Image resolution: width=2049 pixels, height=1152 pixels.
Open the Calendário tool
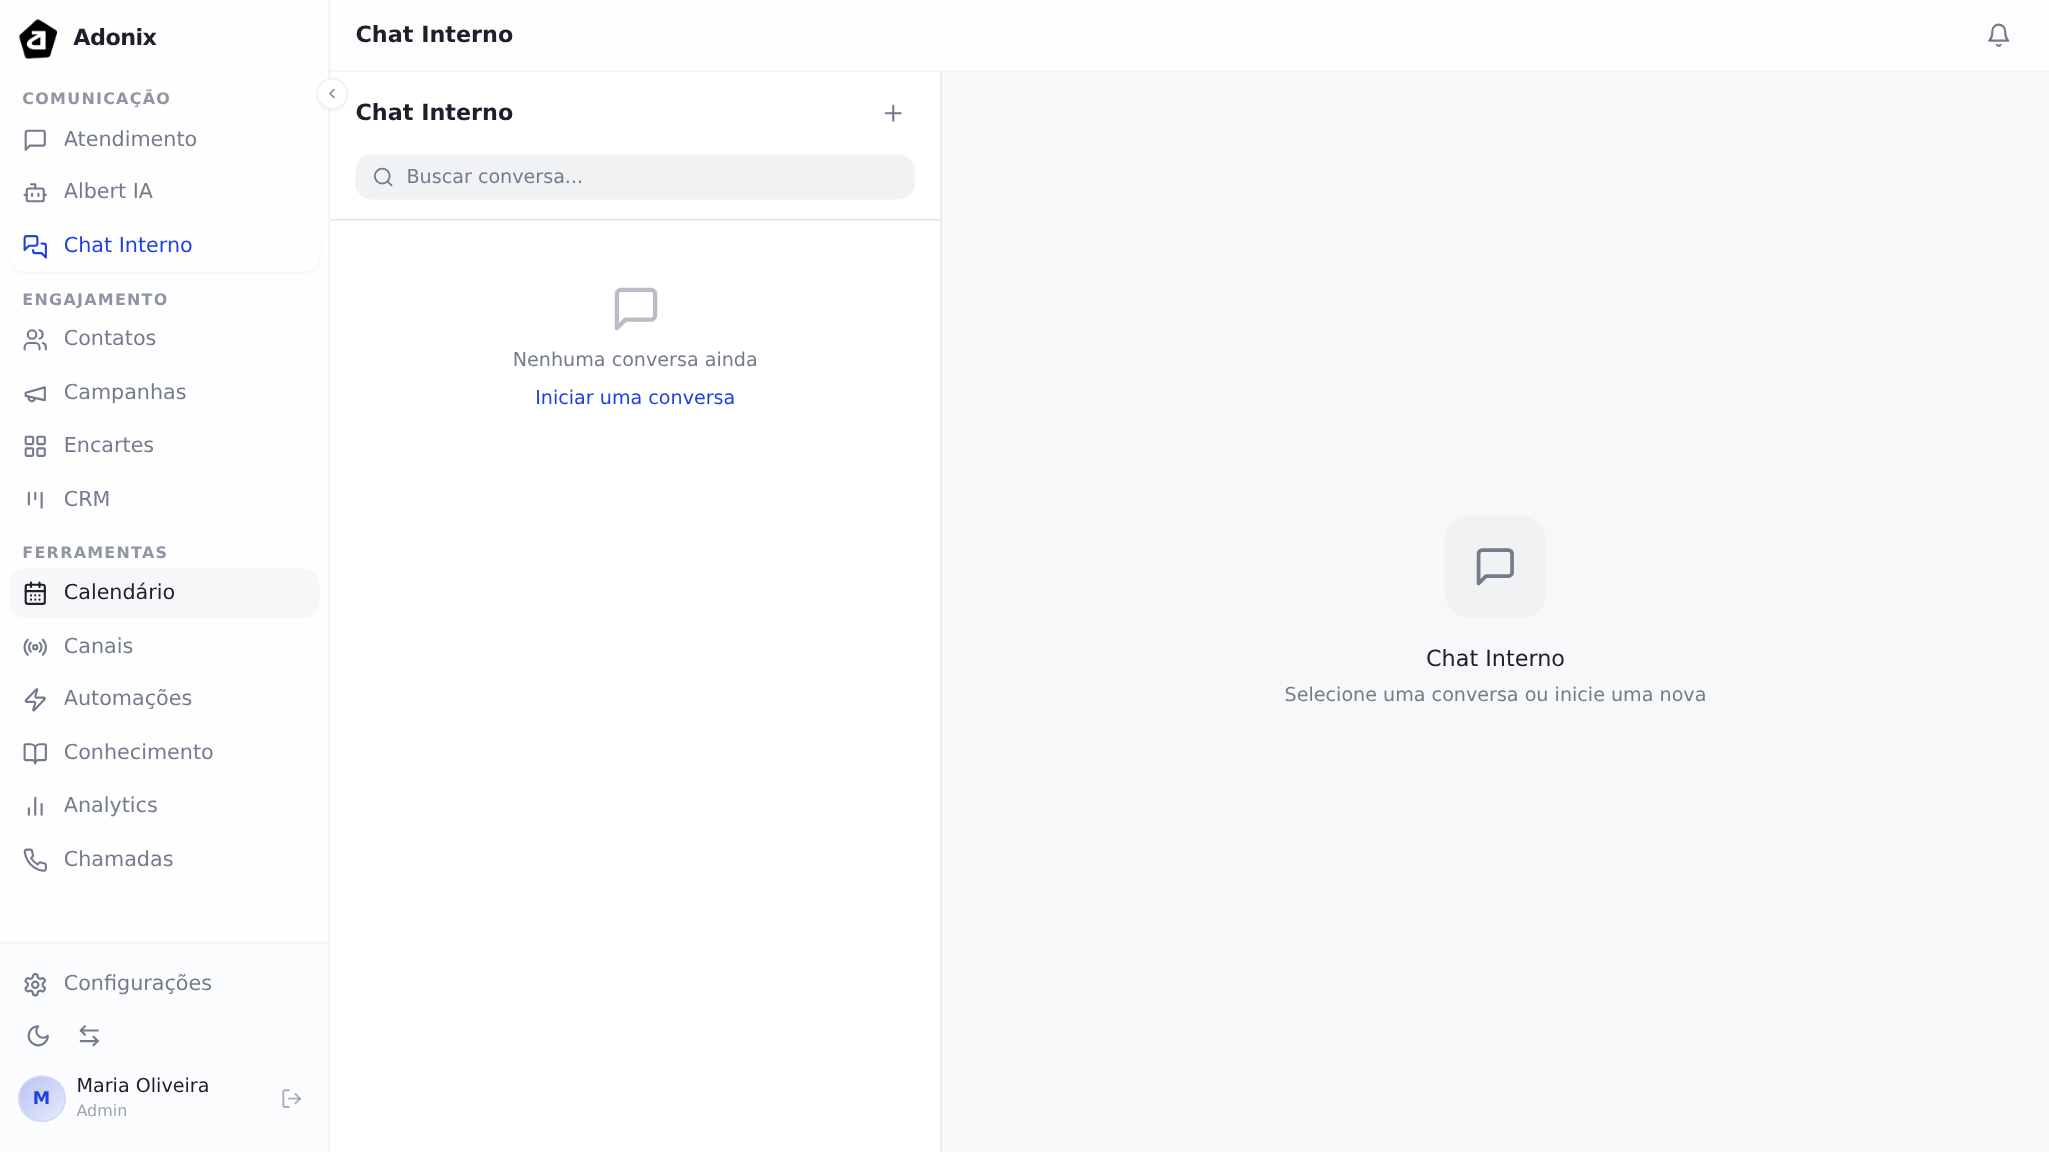click(x=119, y=593)
